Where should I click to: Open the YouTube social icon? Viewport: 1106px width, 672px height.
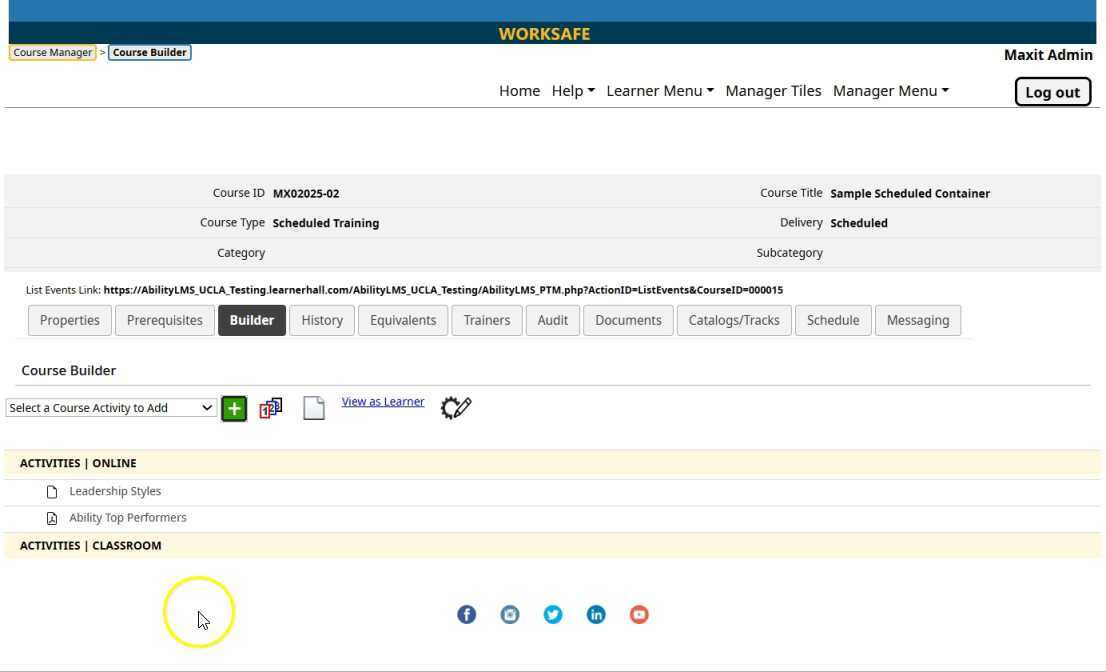click(639, 615)
